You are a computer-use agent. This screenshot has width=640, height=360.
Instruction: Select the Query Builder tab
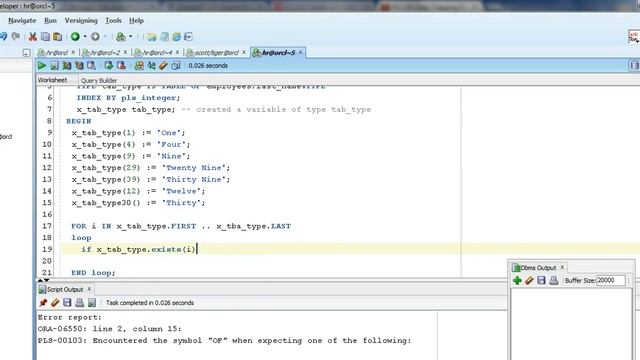click(x=99, y=80)
